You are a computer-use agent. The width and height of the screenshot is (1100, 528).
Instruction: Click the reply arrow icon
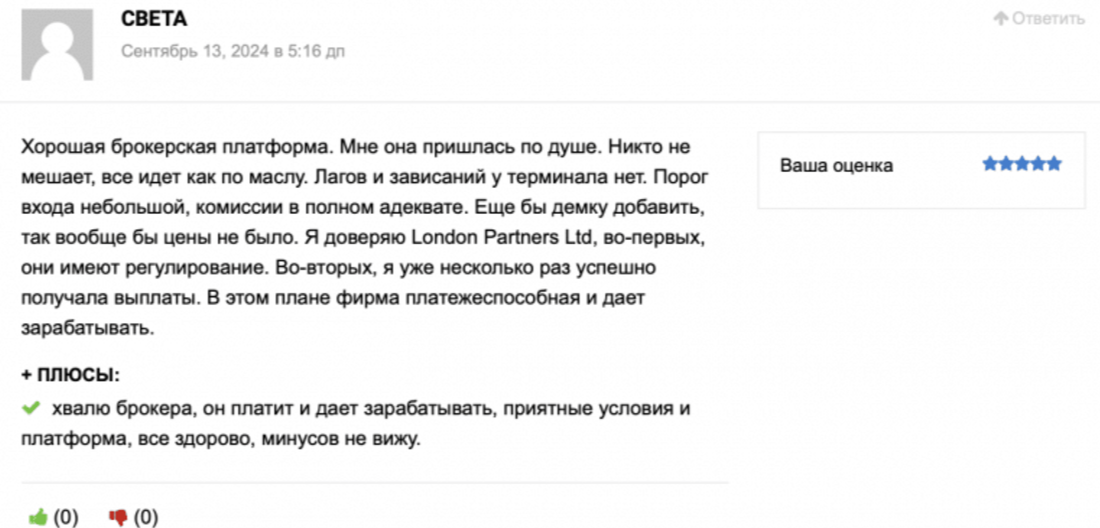999,19
